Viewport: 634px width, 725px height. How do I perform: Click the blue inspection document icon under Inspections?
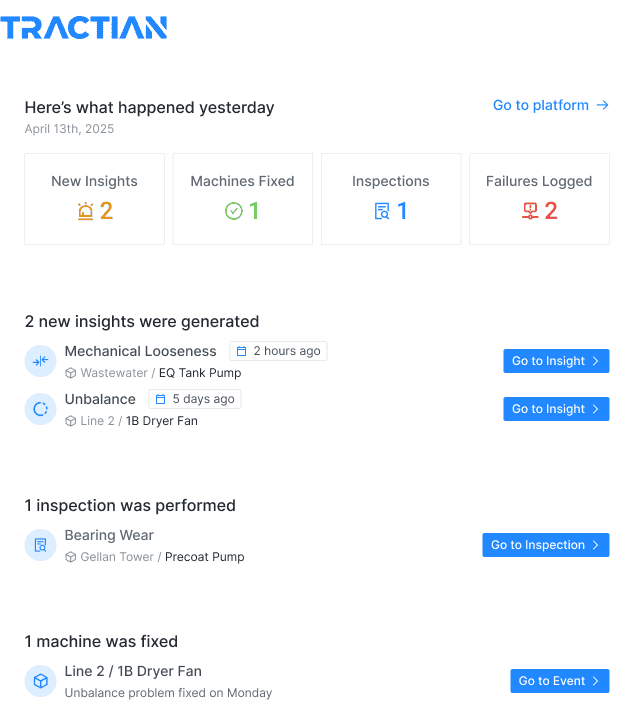coord(382,211)
